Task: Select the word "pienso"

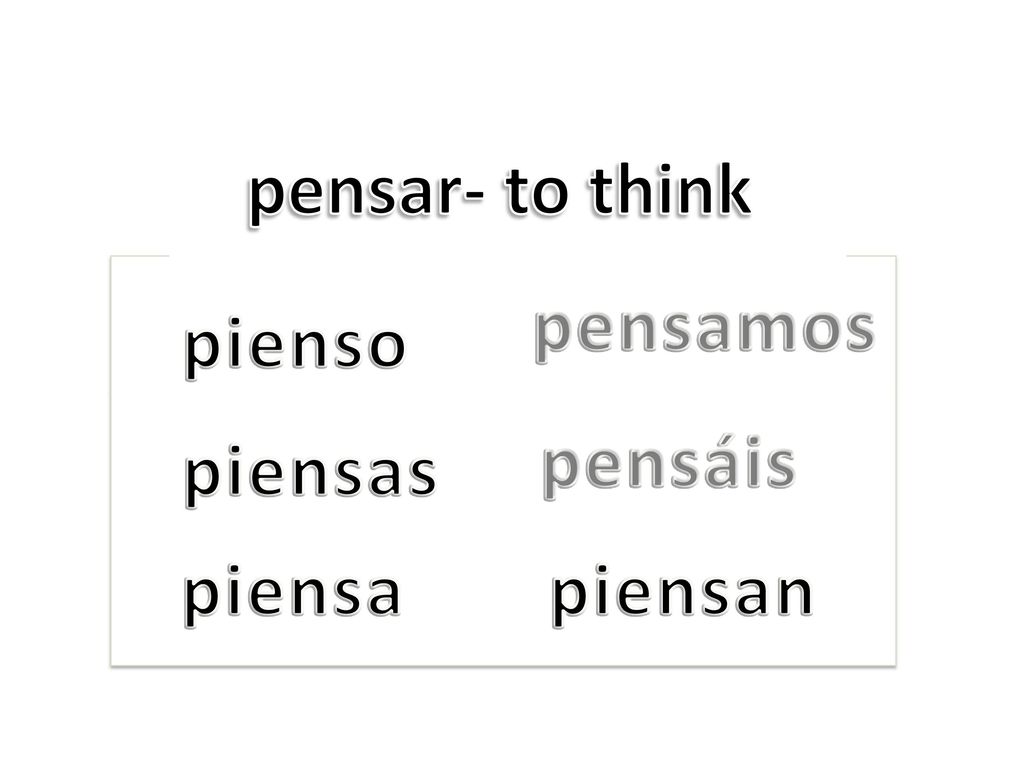Action: [x=295, y=347]
